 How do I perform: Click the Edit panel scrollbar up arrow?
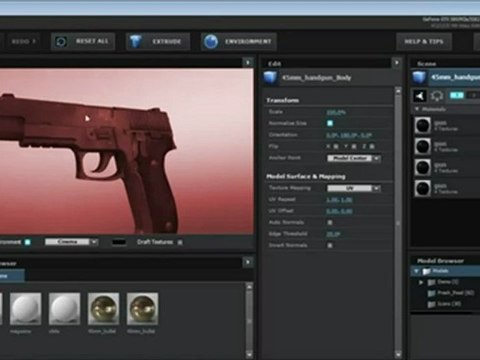point(398,90)
